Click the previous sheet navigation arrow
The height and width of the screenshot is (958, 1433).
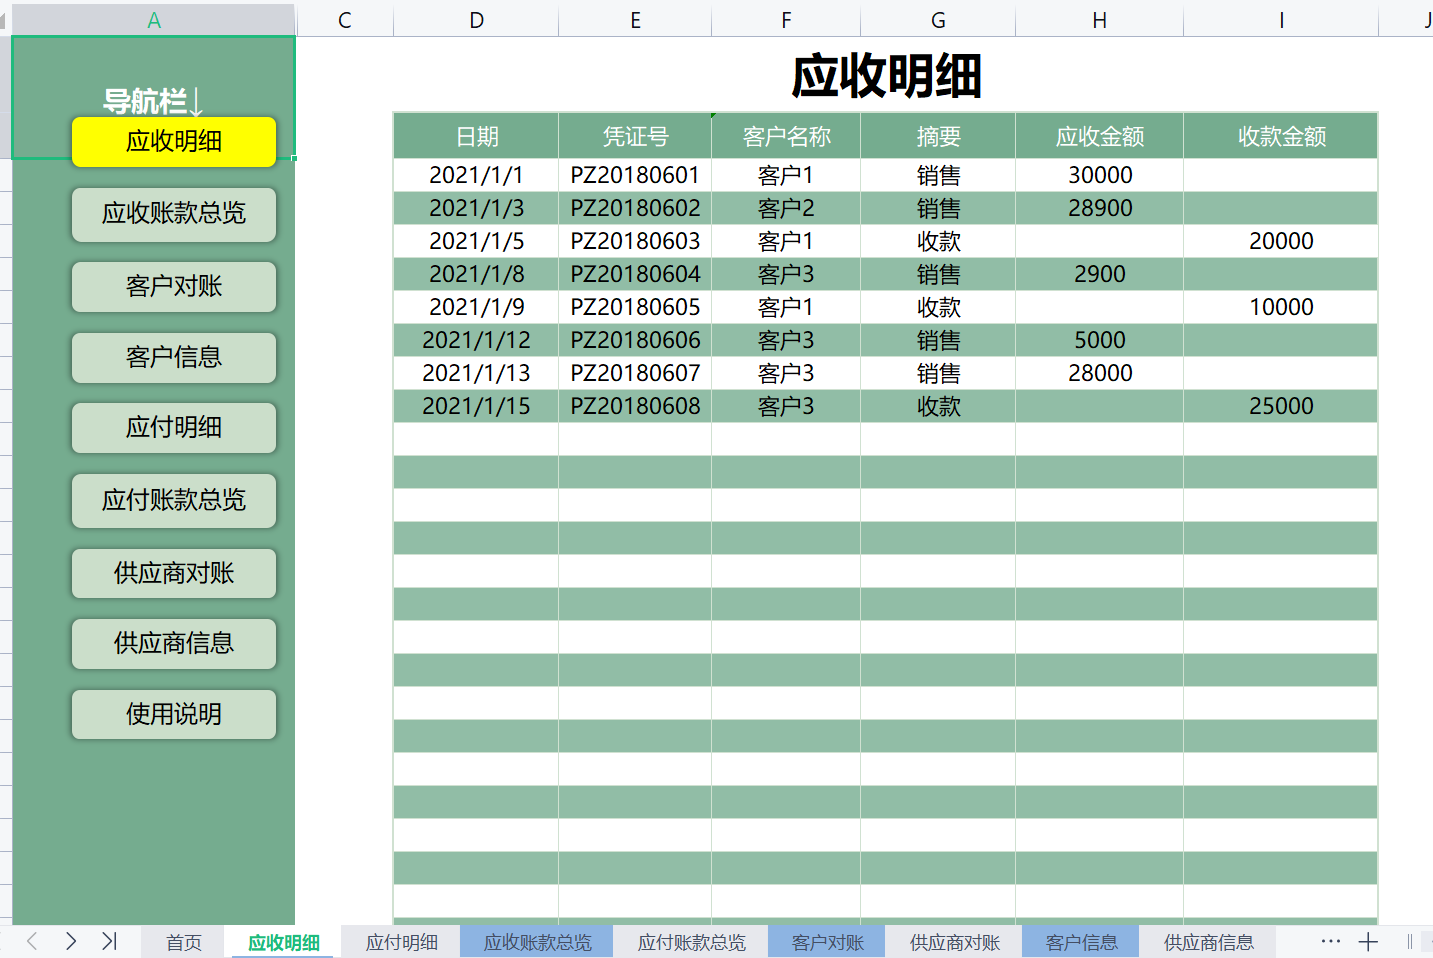(31, 941)
